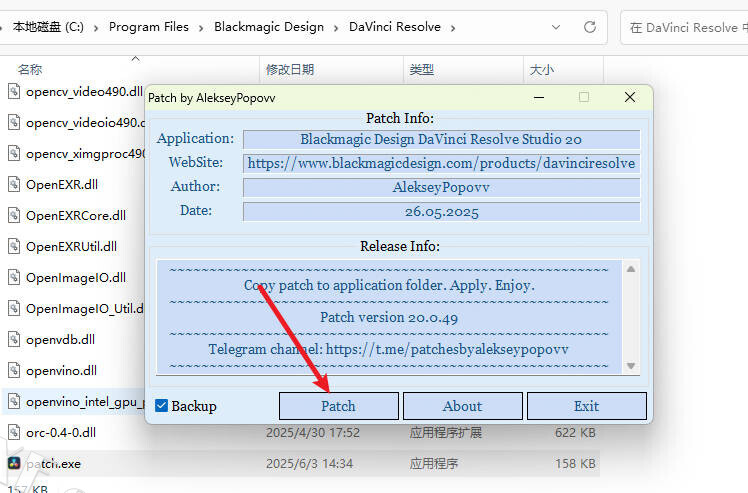Image resolution: width=748 pixels, height=493 pixels.
Task: Select the OpenEXRUtil.dll file name
Action: 71,247
